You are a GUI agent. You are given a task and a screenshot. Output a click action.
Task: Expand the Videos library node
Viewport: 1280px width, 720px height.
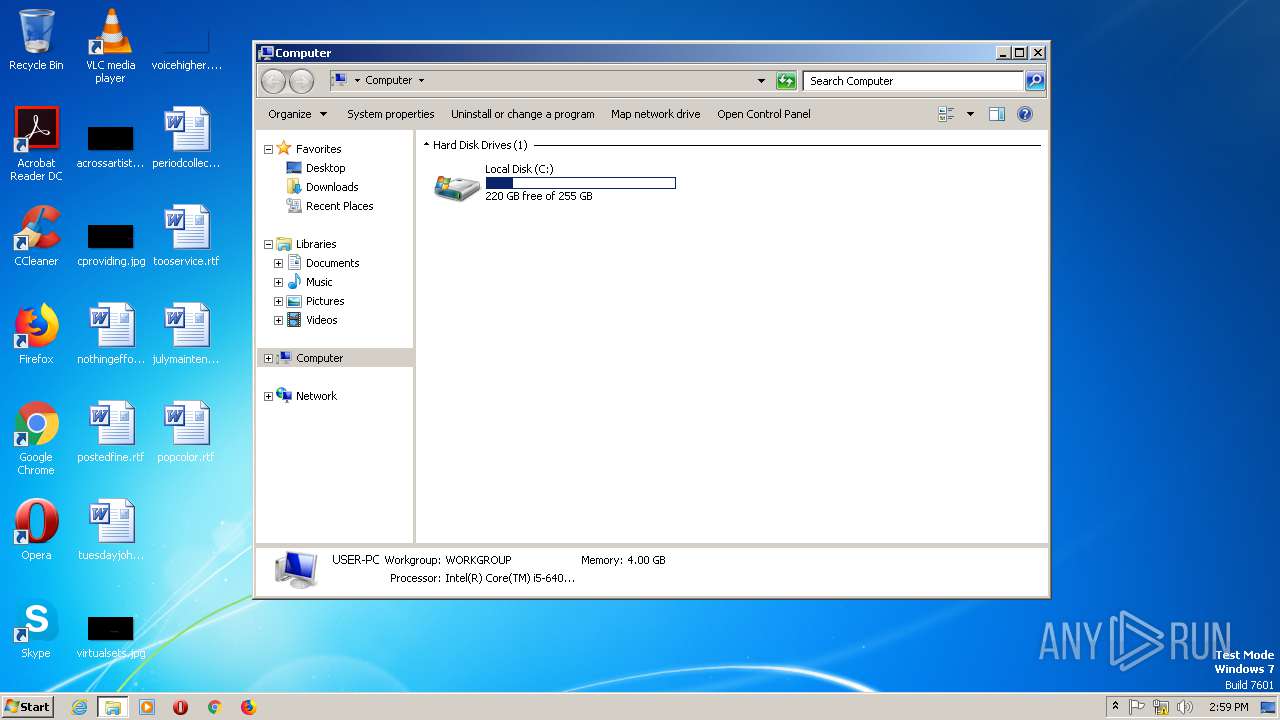278,320
